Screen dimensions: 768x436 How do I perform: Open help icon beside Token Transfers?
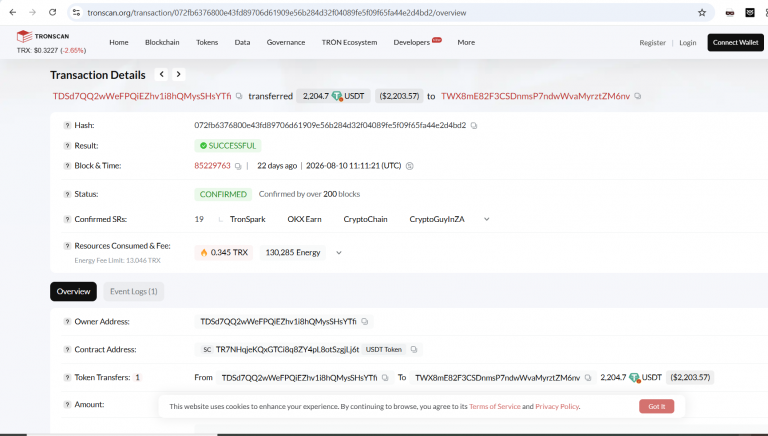coord(67,377)
